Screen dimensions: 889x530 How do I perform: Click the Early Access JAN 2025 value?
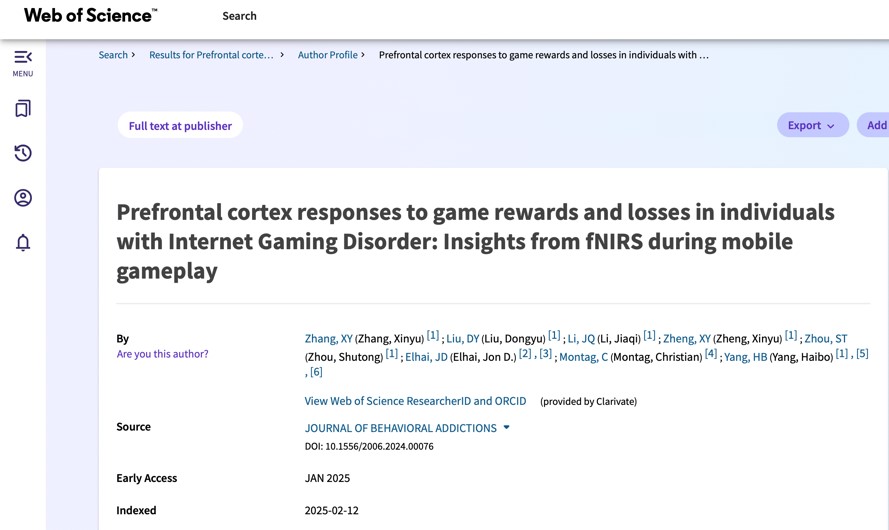pyautogui.click(x=327, y=478)
